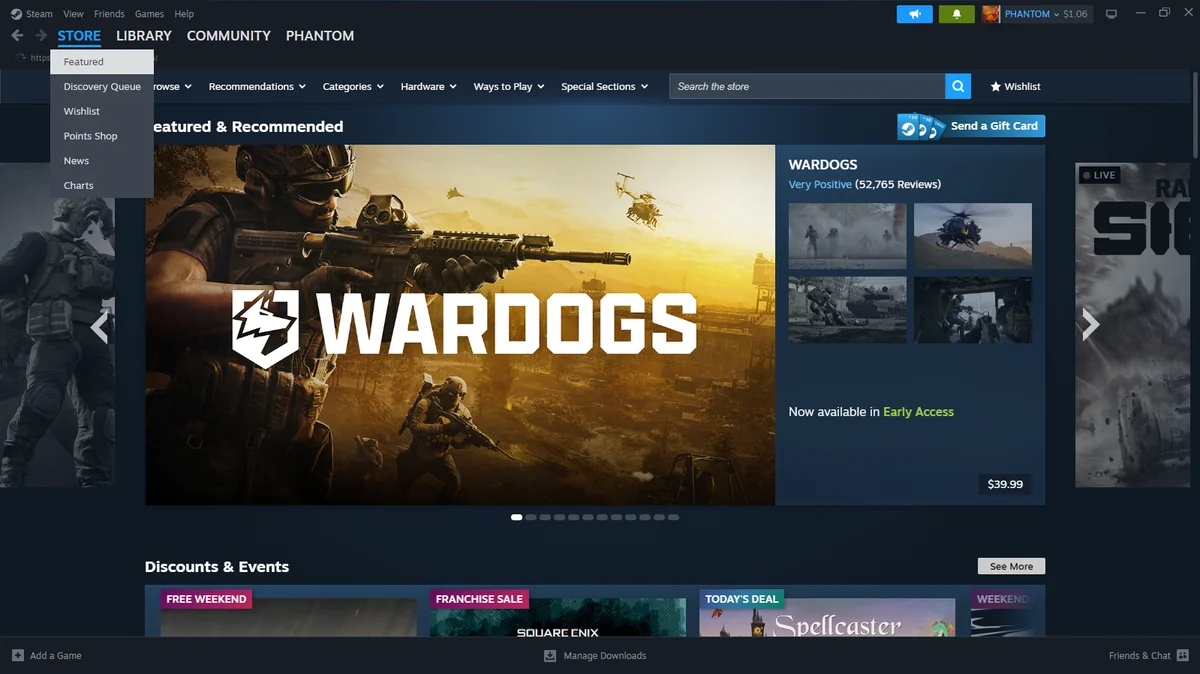Click the magnifier search button
Viewport: 1200px width, 674px height.
pyautogui.click(x=958, y=87)
